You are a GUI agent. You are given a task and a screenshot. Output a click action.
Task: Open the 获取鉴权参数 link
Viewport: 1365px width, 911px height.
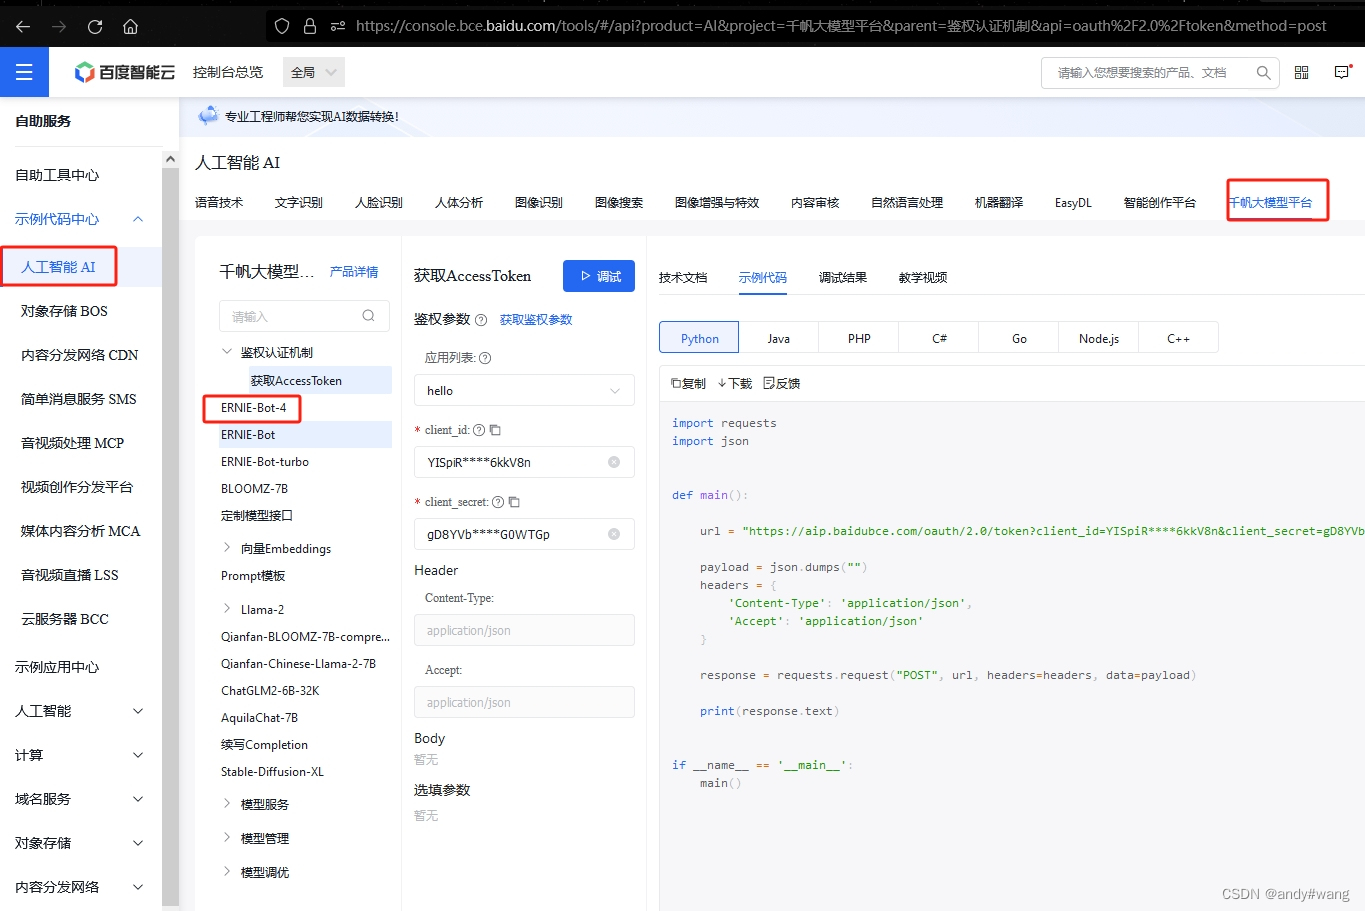[536, 320]
